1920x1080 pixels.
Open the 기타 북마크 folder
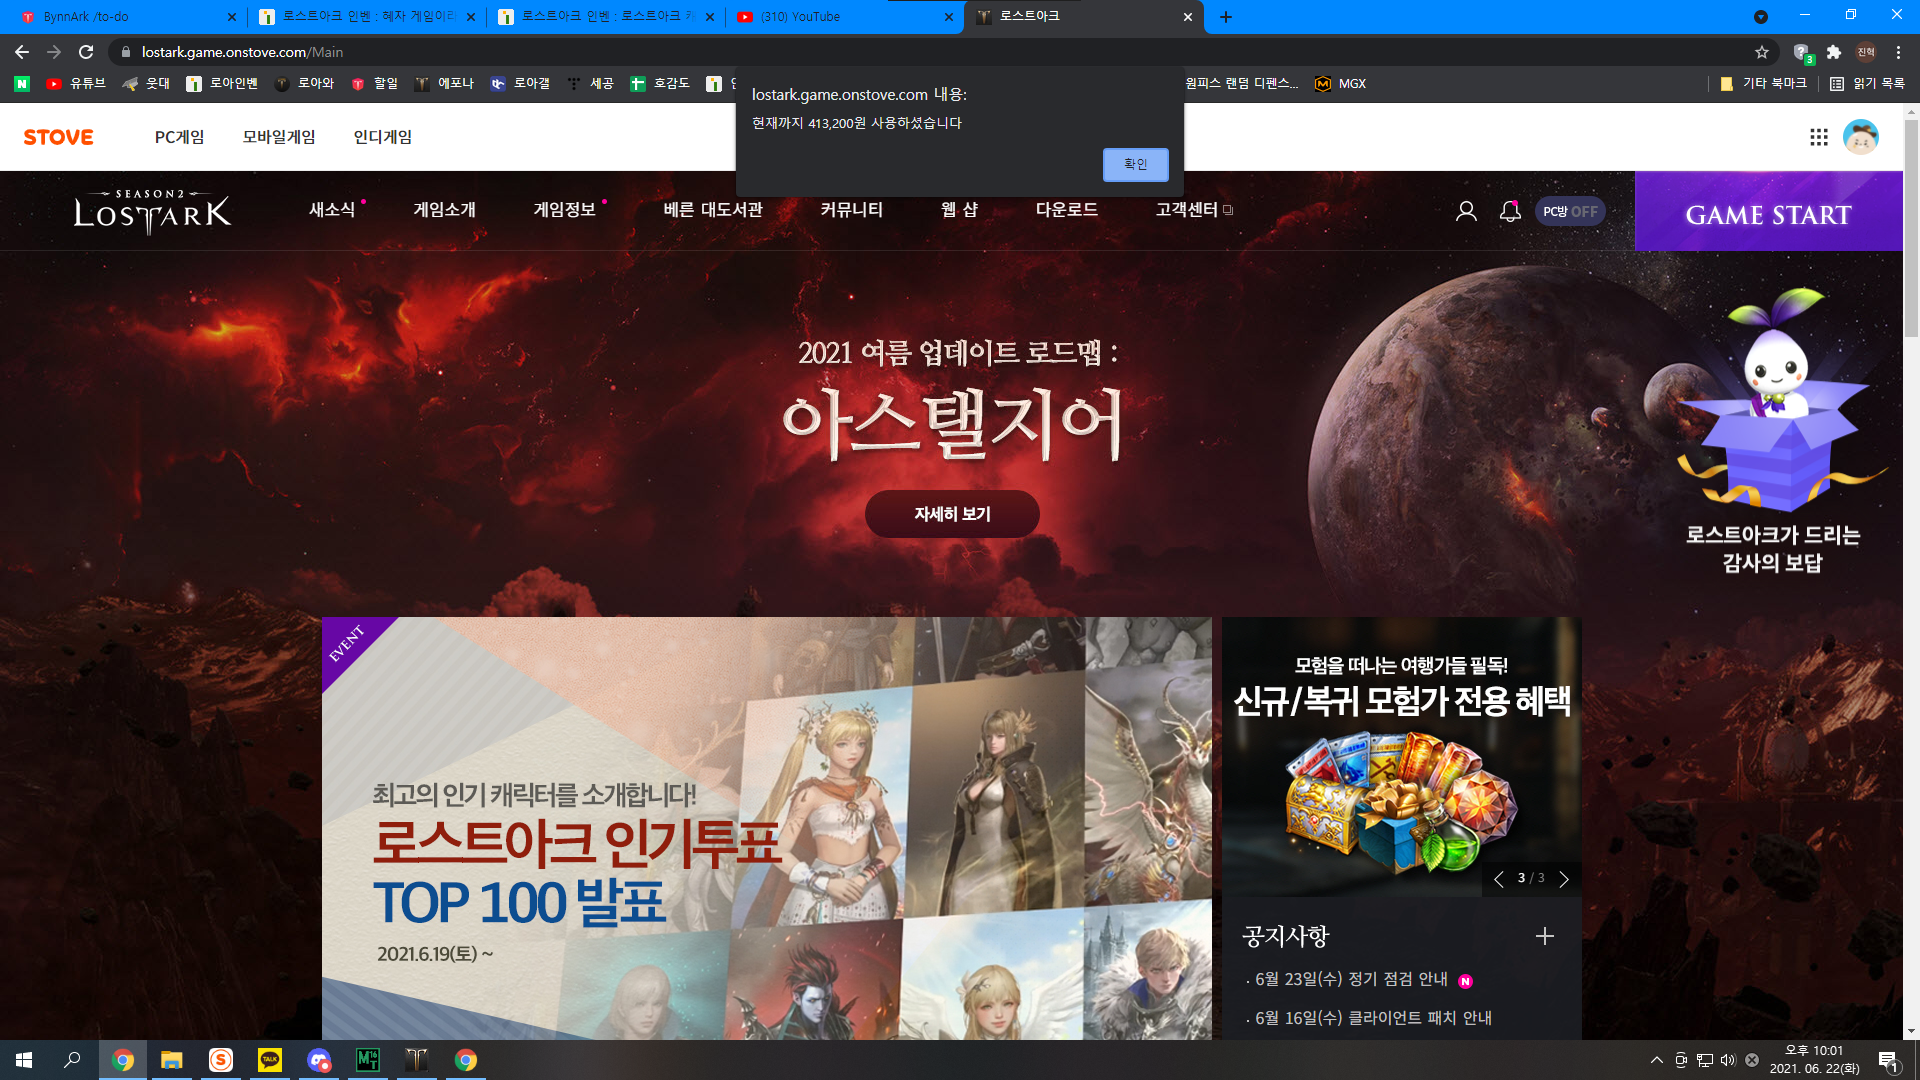(x=1763, y=84)
